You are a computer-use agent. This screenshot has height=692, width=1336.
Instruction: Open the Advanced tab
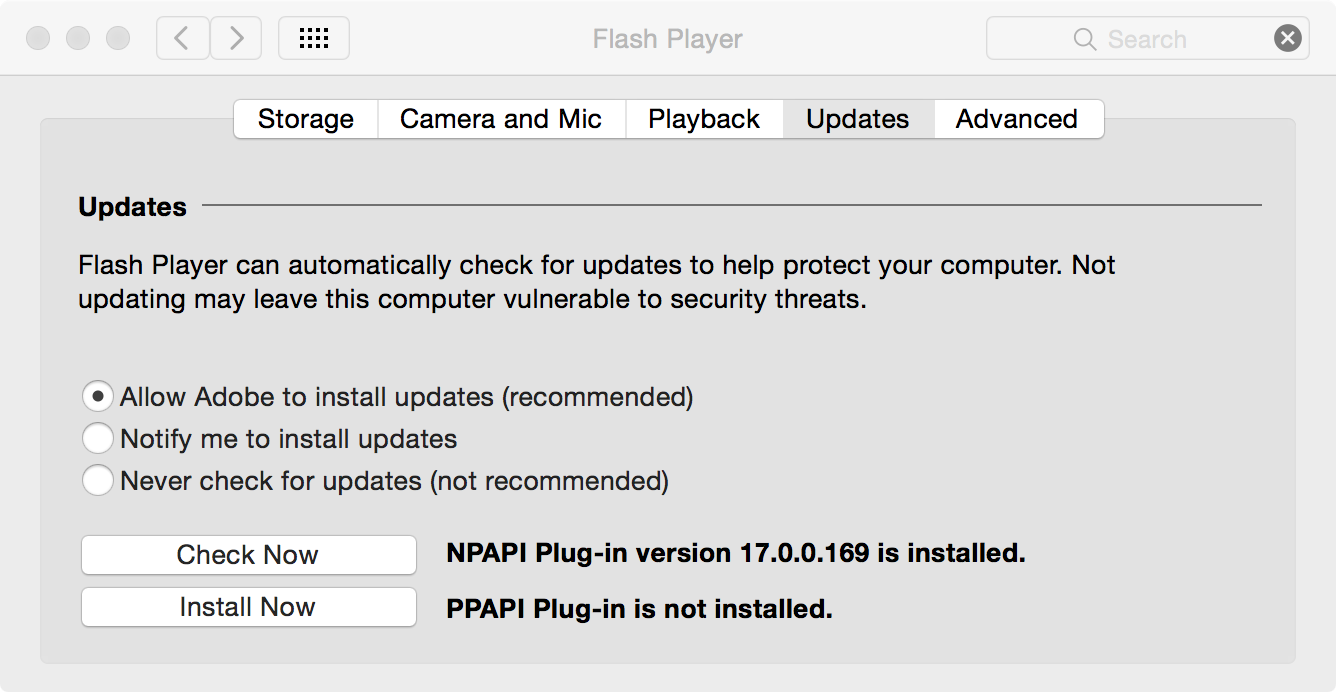click(1017, 119)
